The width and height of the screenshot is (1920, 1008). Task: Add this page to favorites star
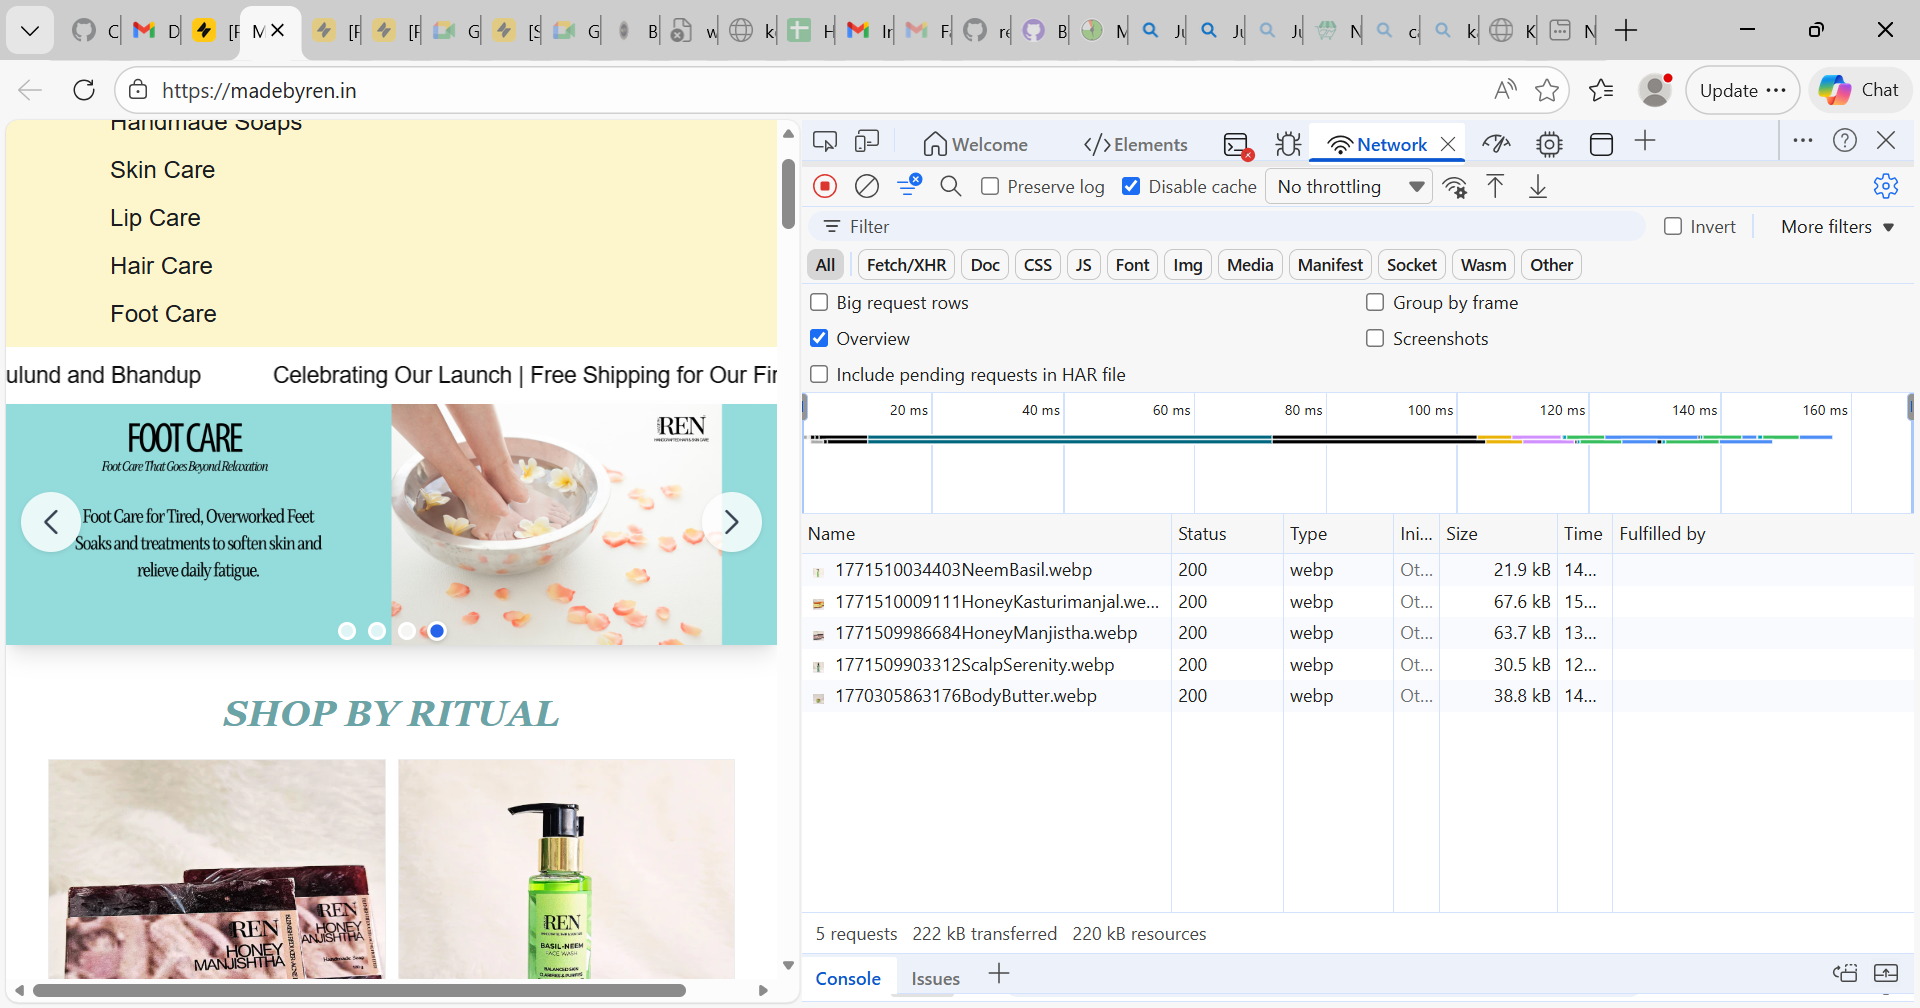coord(1547,90)
